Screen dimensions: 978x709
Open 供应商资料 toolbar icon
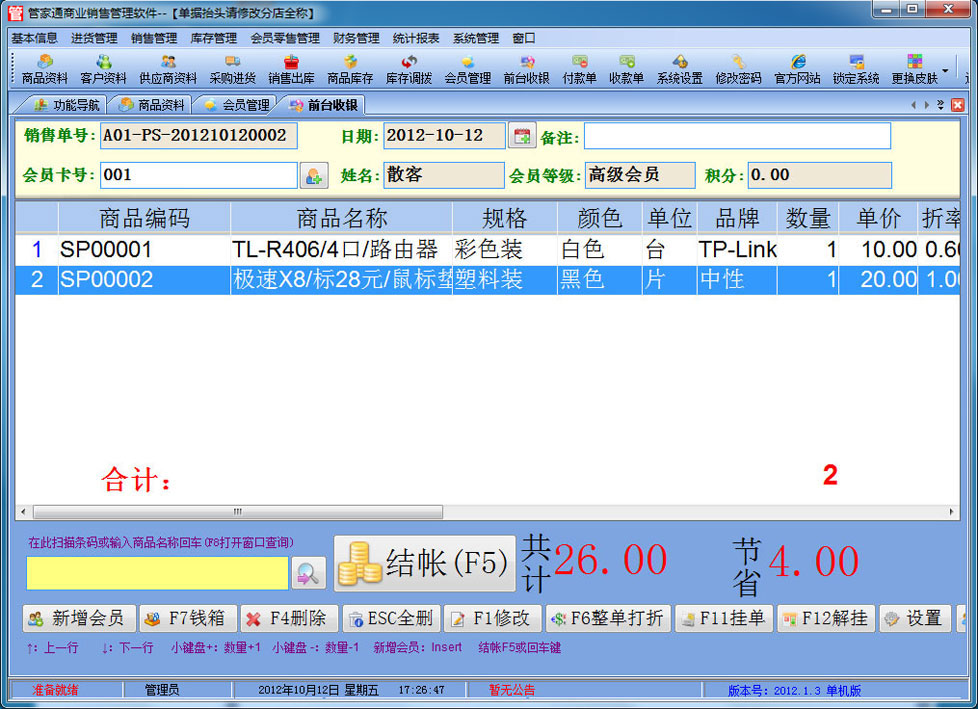[x=168, y=69]
